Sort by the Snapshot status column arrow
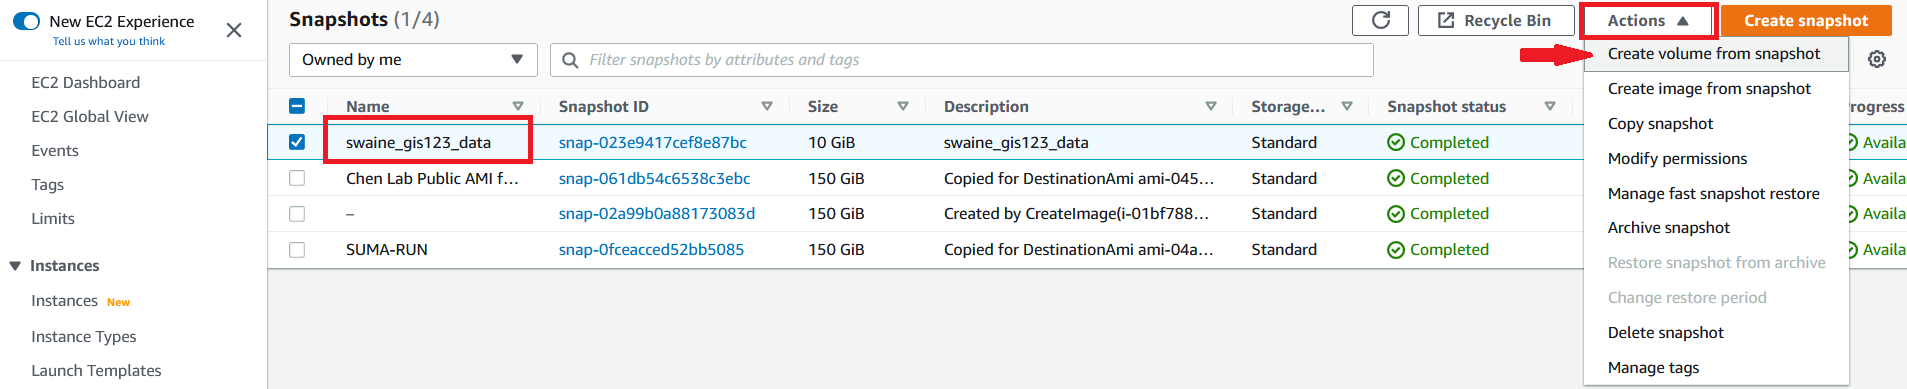The image size is (1907, 389). (x=1550, y=106)
